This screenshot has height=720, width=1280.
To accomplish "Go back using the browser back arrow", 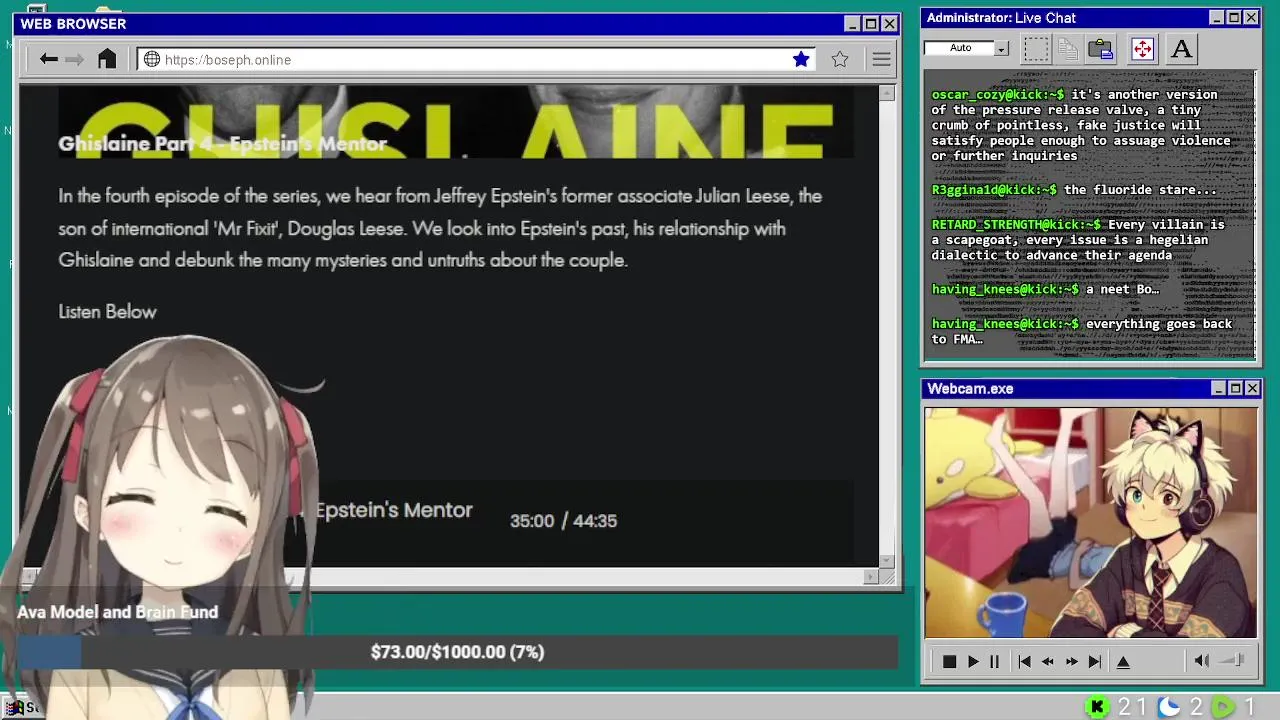I will click(48, 60).
